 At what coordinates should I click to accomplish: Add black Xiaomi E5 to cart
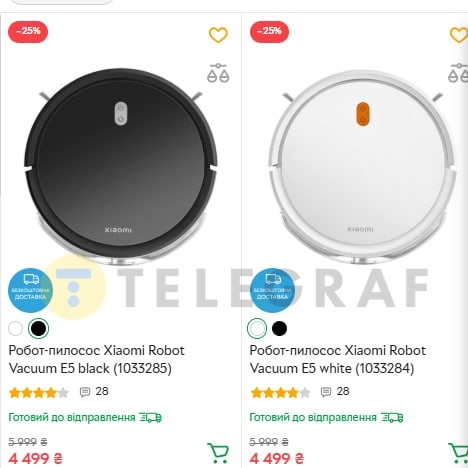point(218,453)
